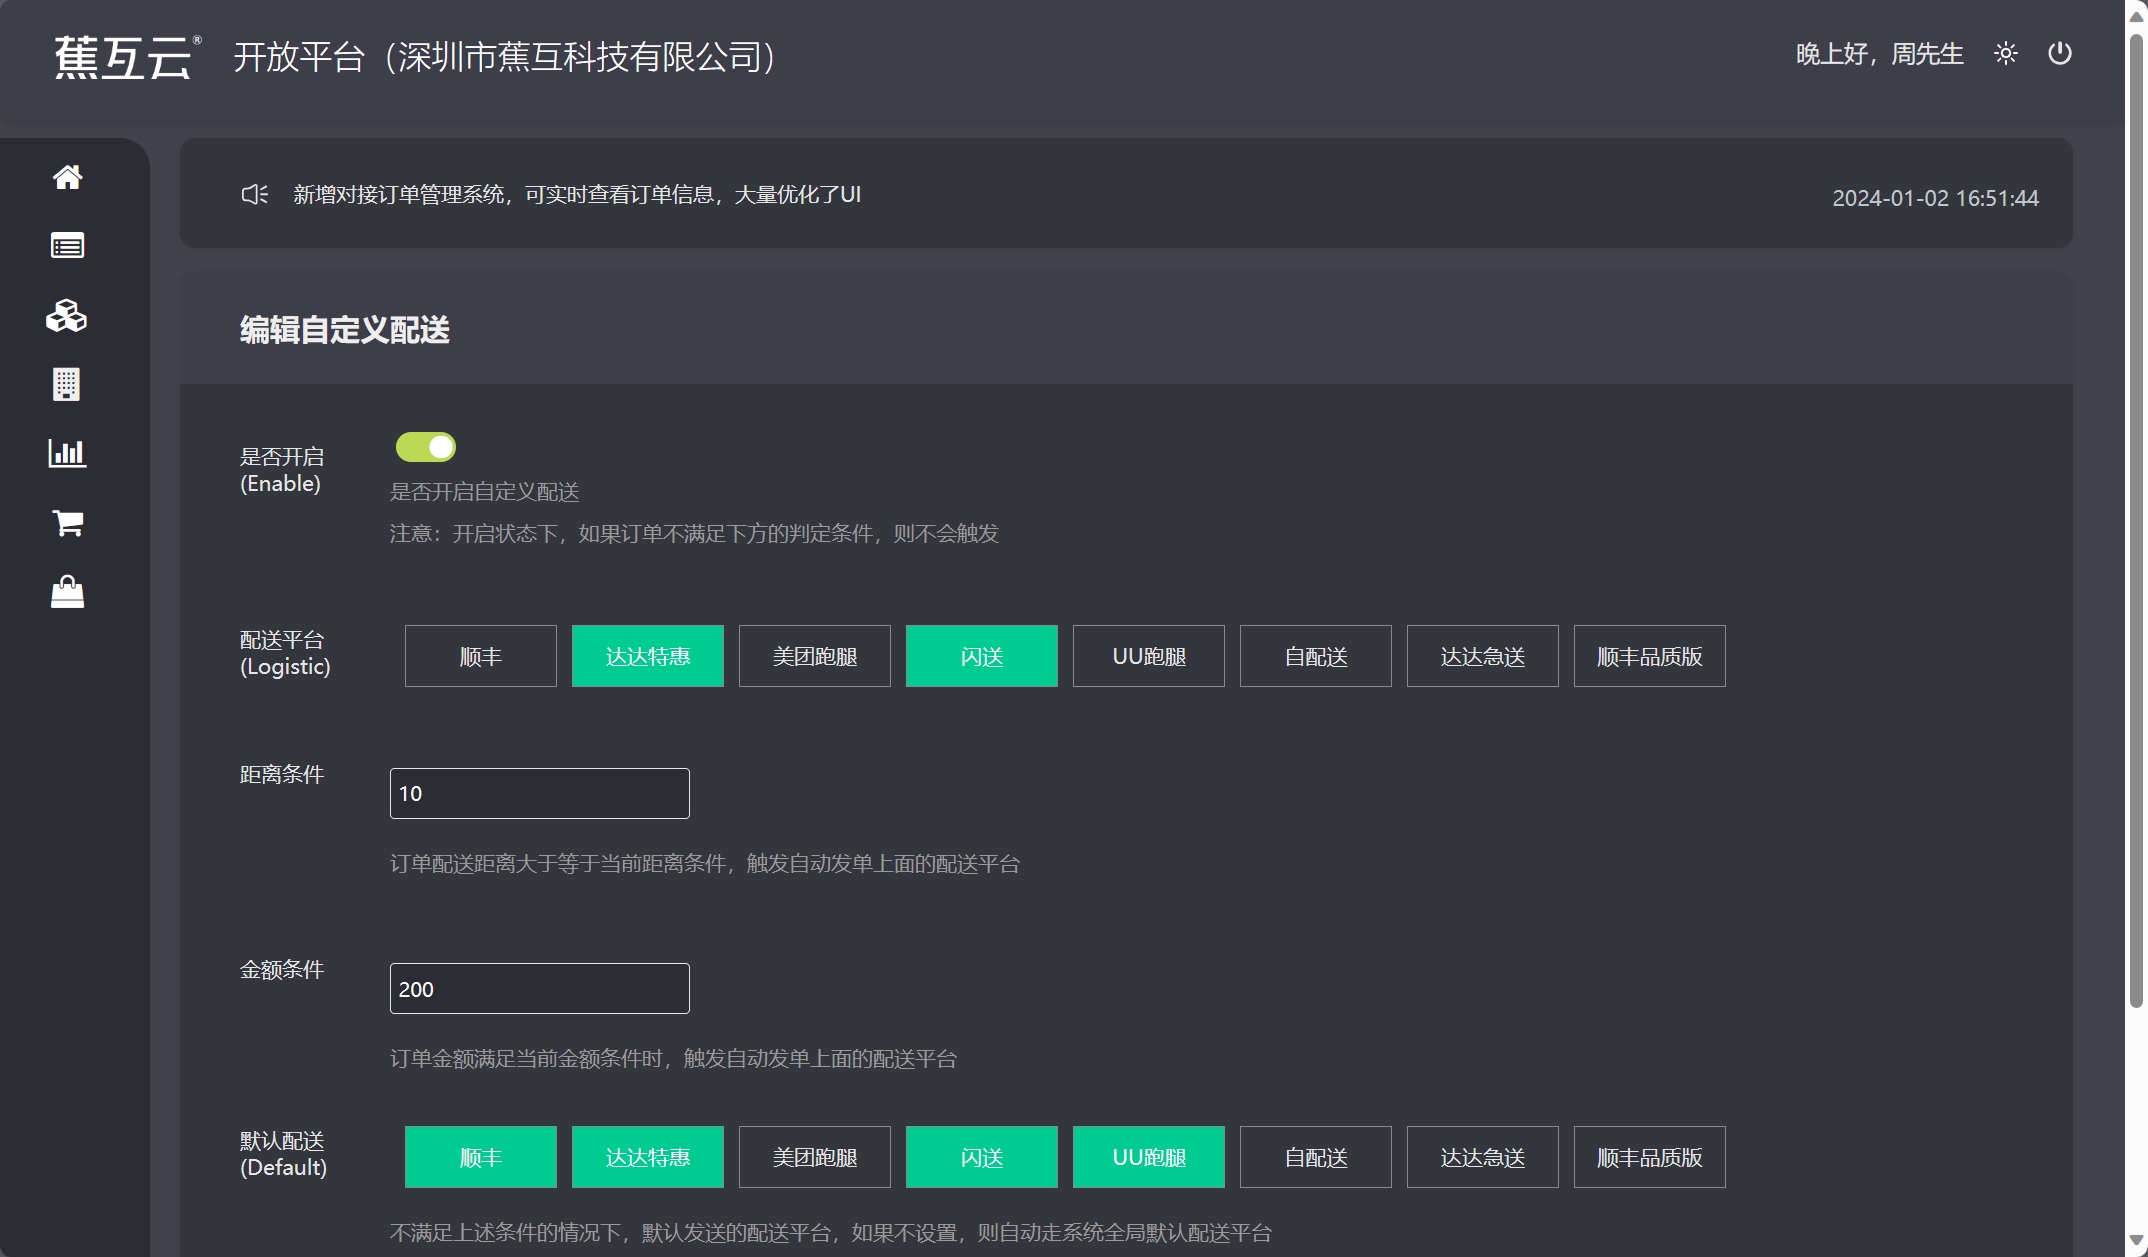2148x1257 pixels.
Task: Select 美团跑腿 in 配送平台 row
Action: pos(815,656)
